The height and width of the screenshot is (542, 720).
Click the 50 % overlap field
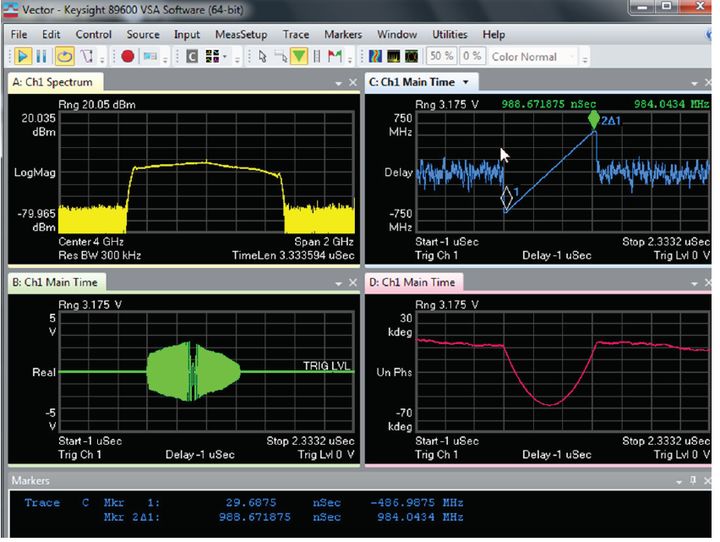click(x=442, y=57)
